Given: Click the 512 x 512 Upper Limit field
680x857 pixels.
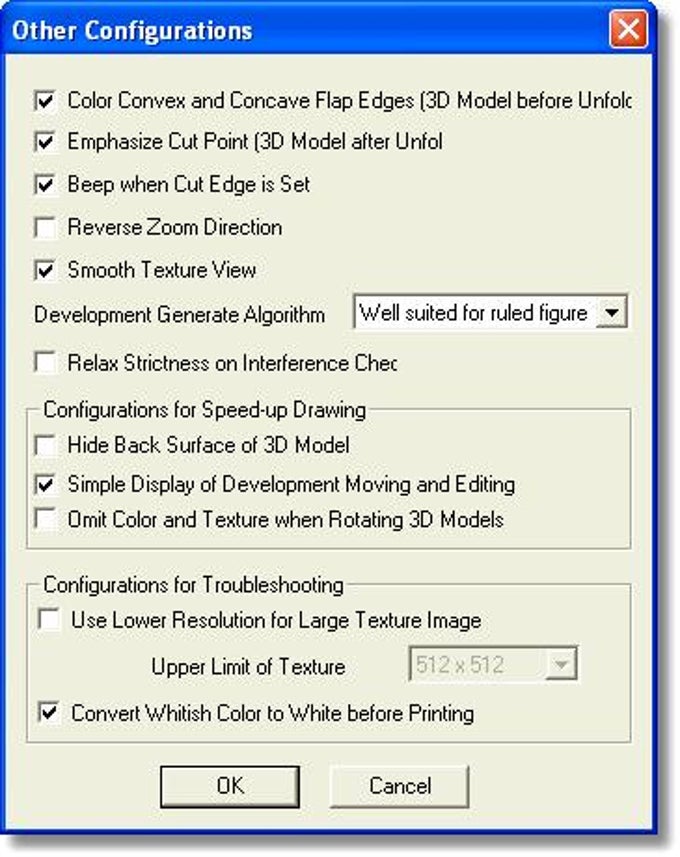Looking at the screenshot, I should pyautogui.click(x=493, y=665).
